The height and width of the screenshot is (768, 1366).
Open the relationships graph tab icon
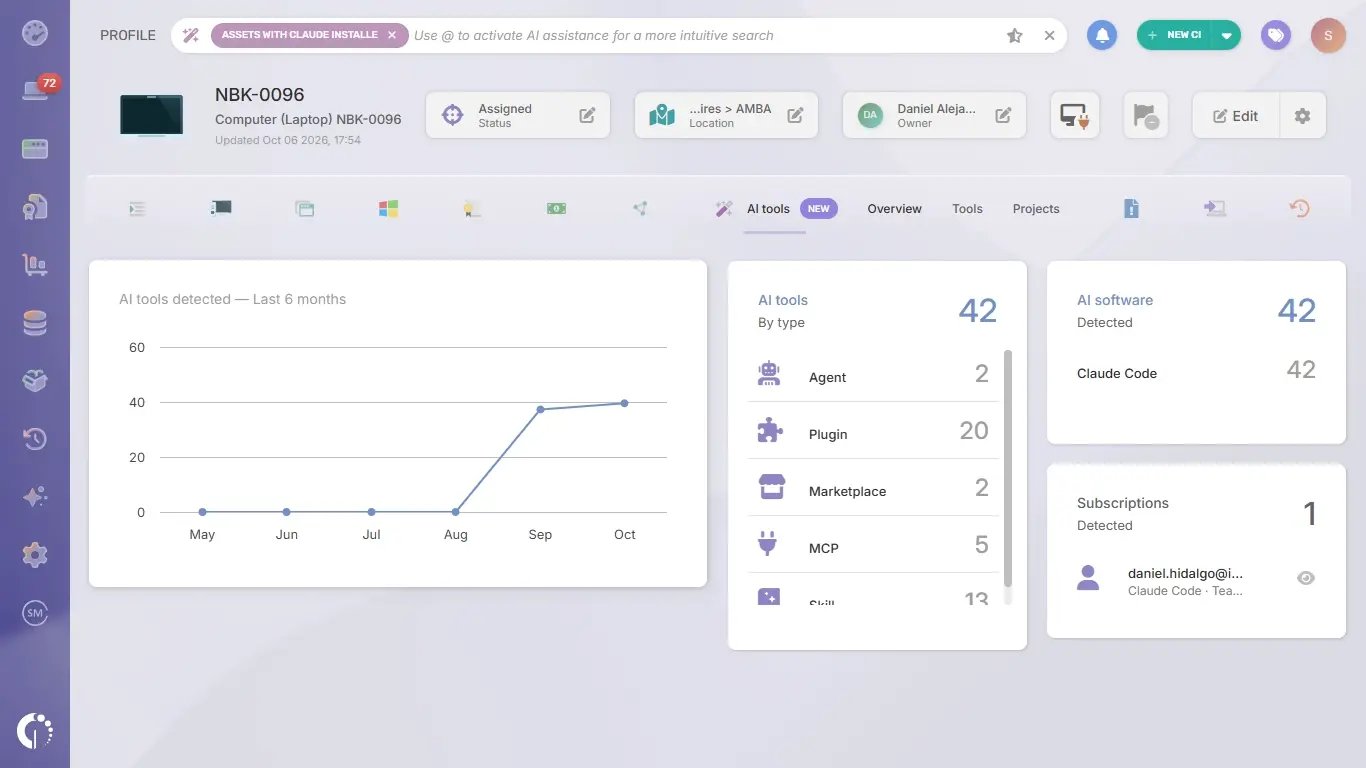640,208
